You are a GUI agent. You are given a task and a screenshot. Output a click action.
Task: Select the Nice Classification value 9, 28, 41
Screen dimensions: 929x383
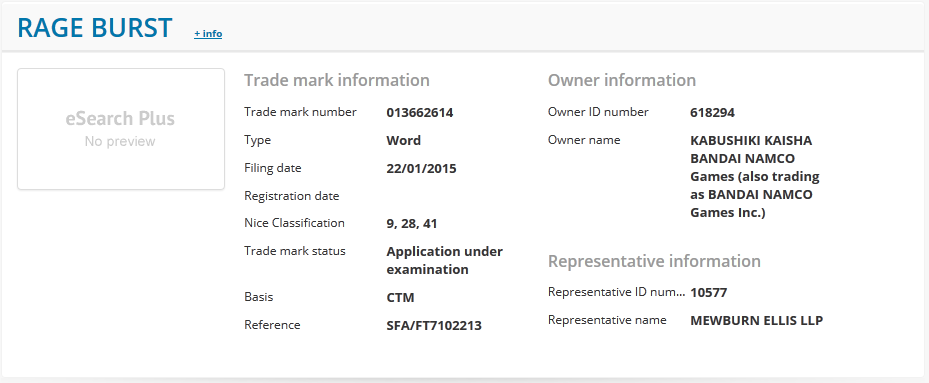[412, 224]
